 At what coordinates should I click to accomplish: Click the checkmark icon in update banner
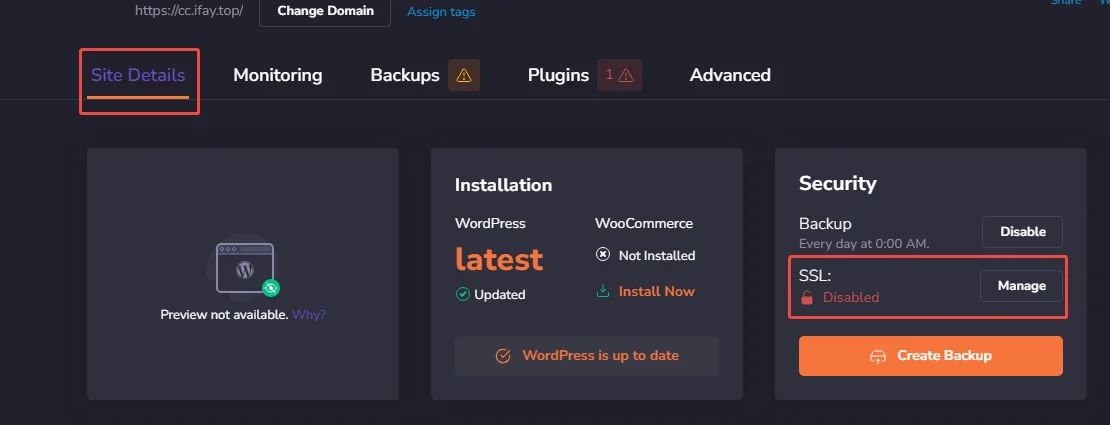503,356
